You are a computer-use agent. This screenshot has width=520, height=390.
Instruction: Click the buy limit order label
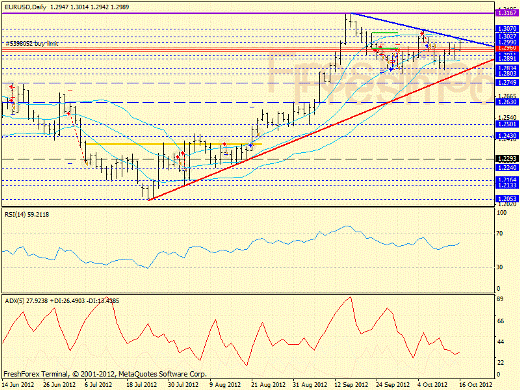(32, 43)
